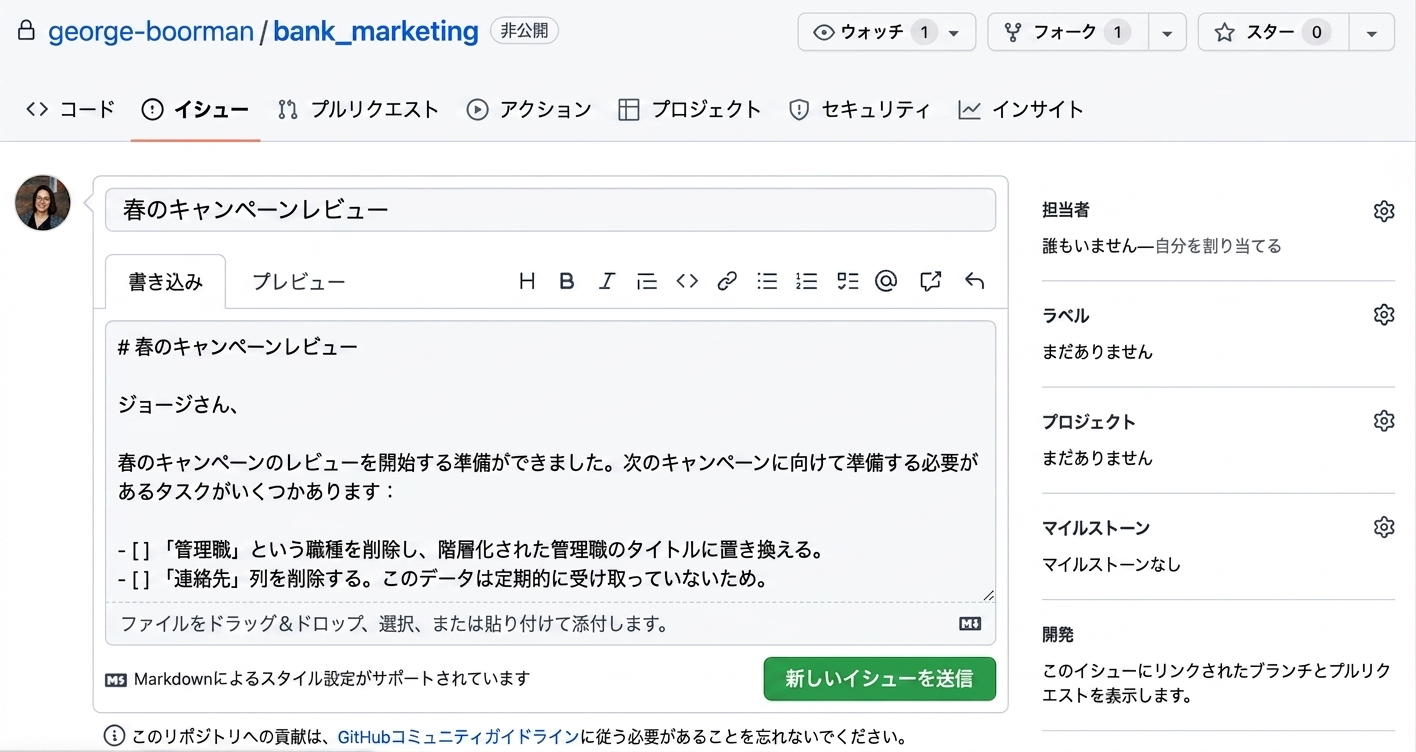Click the user avatar thumbnail
The image size is (1416, 752).
pos(42,203)
